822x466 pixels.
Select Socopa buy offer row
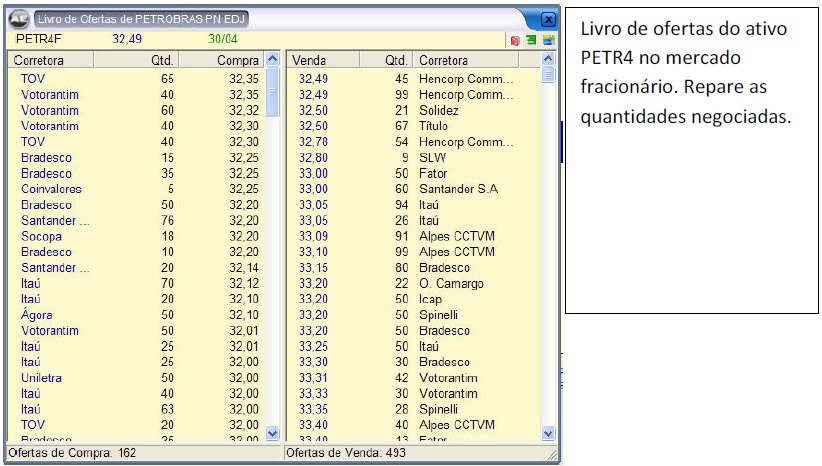[136, 236]
